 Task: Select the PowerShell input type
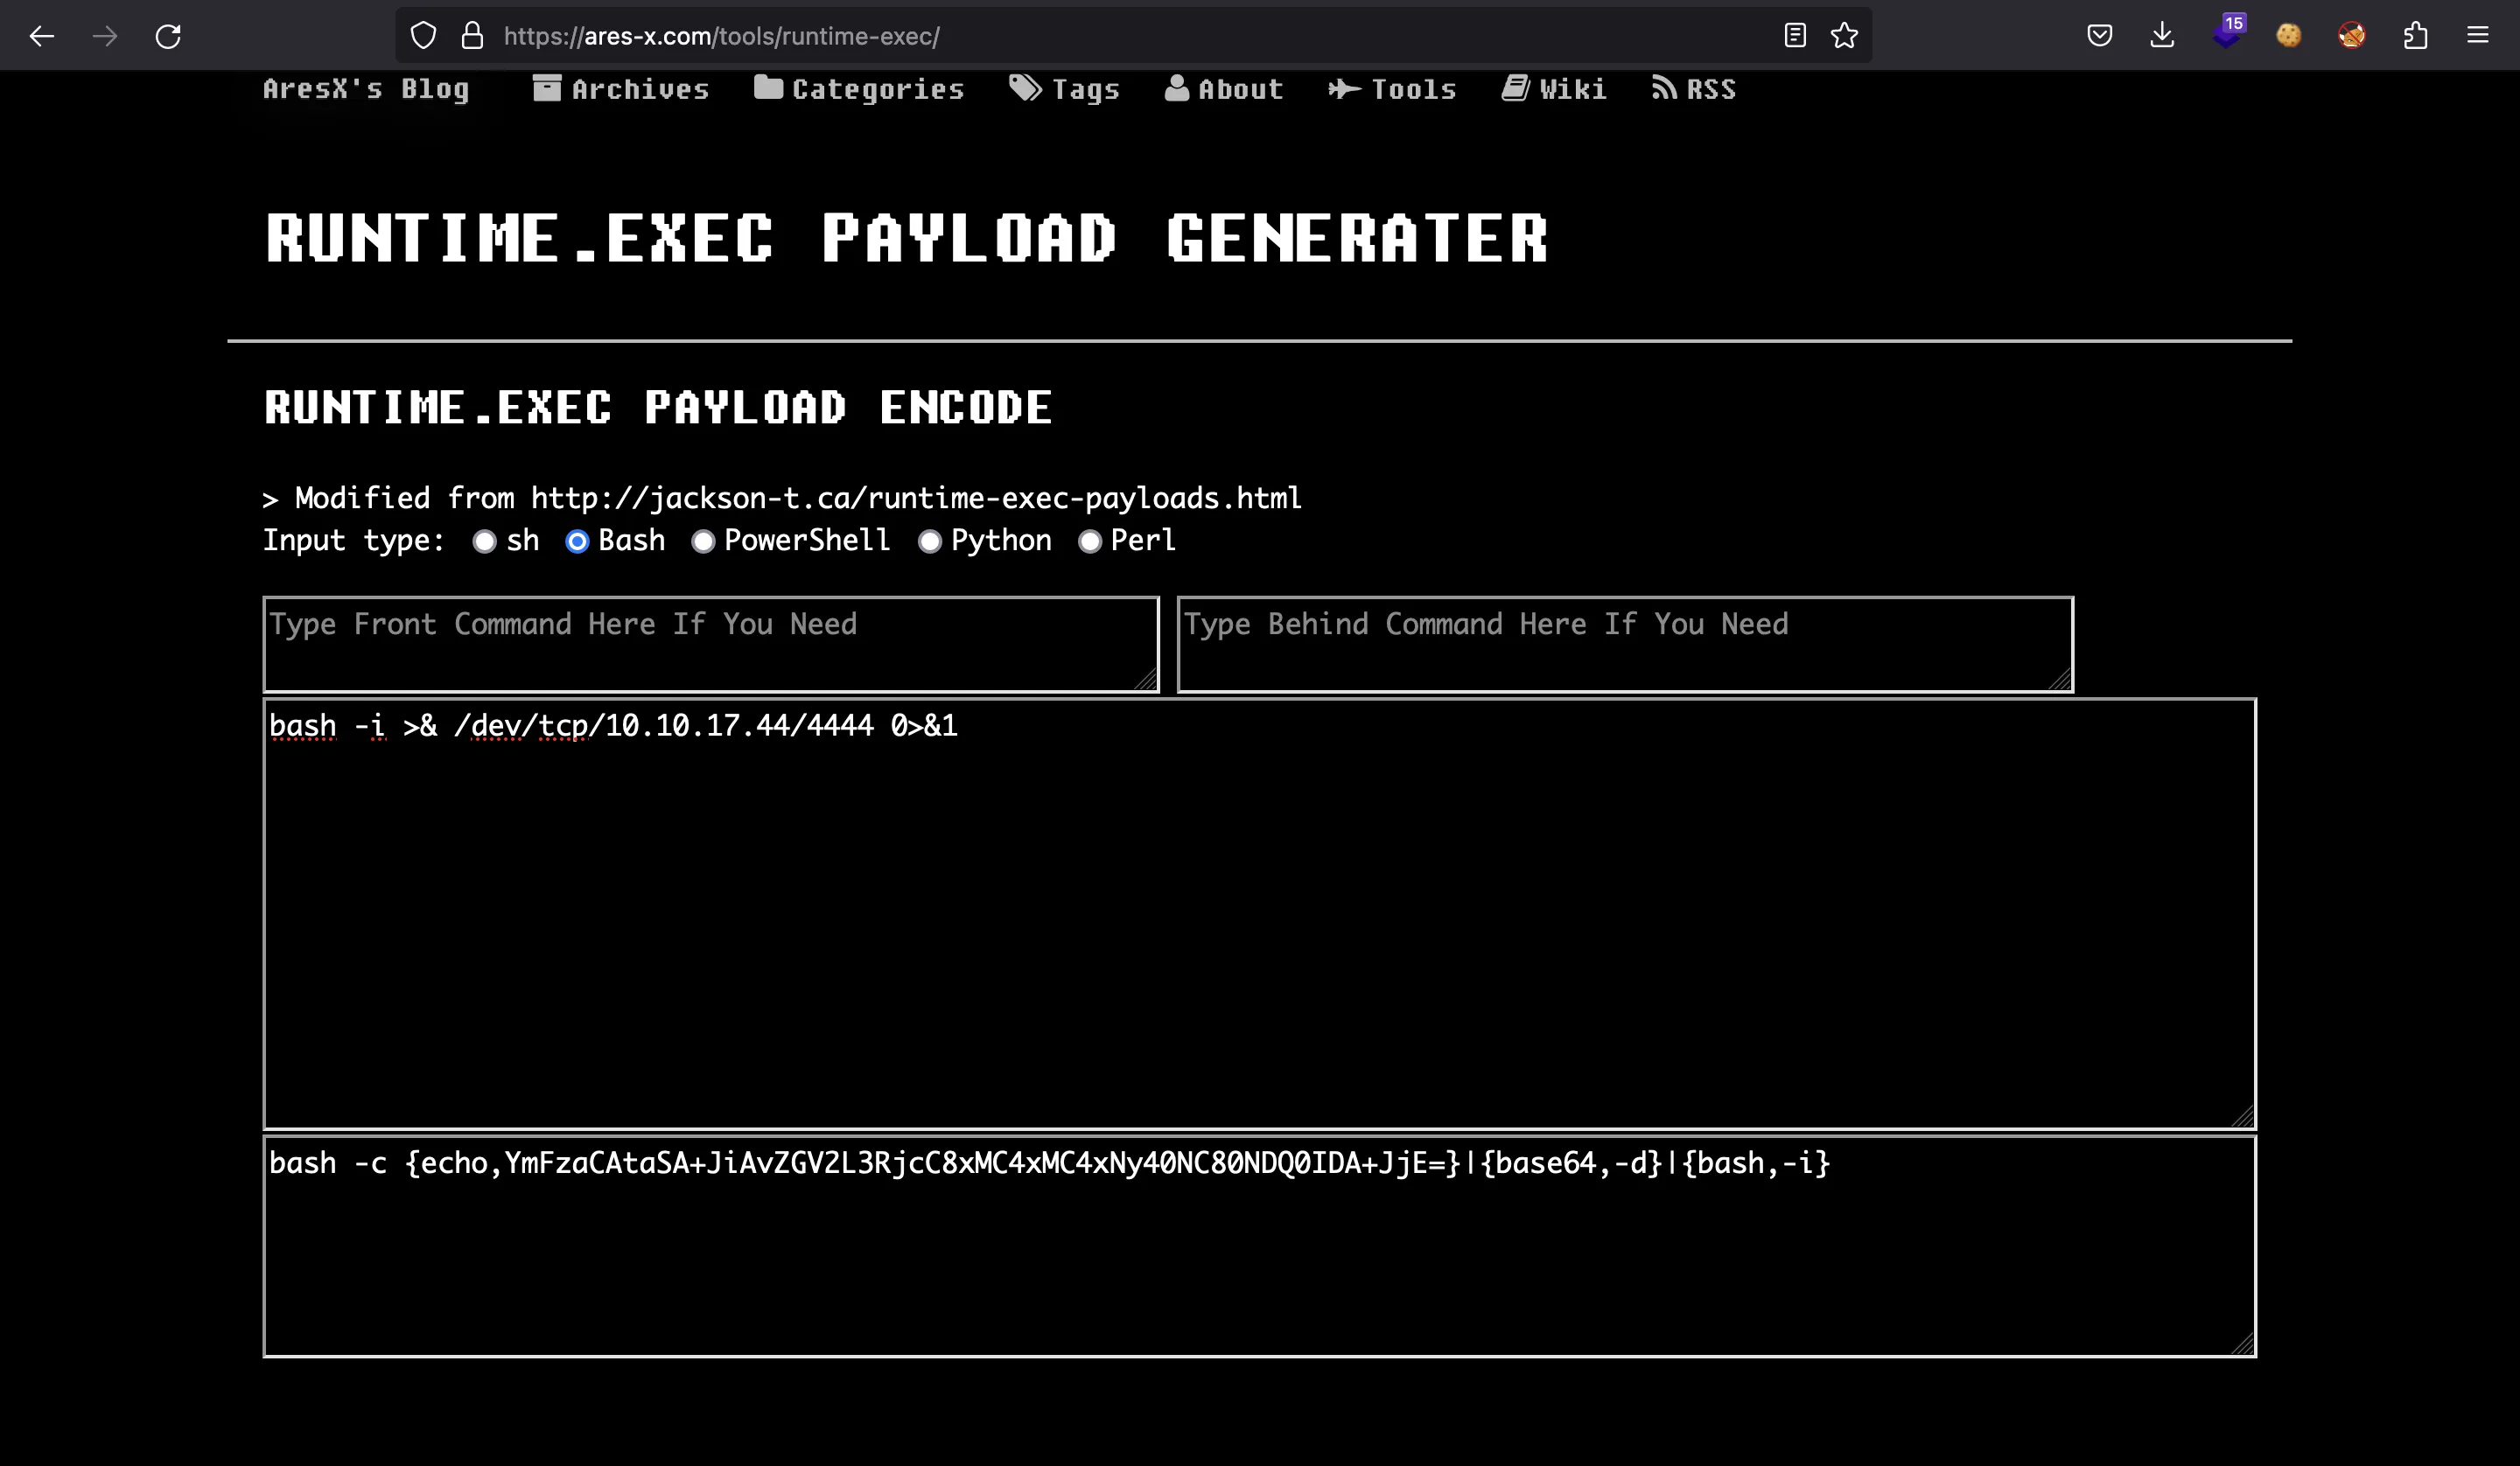[x=703, y=541]
